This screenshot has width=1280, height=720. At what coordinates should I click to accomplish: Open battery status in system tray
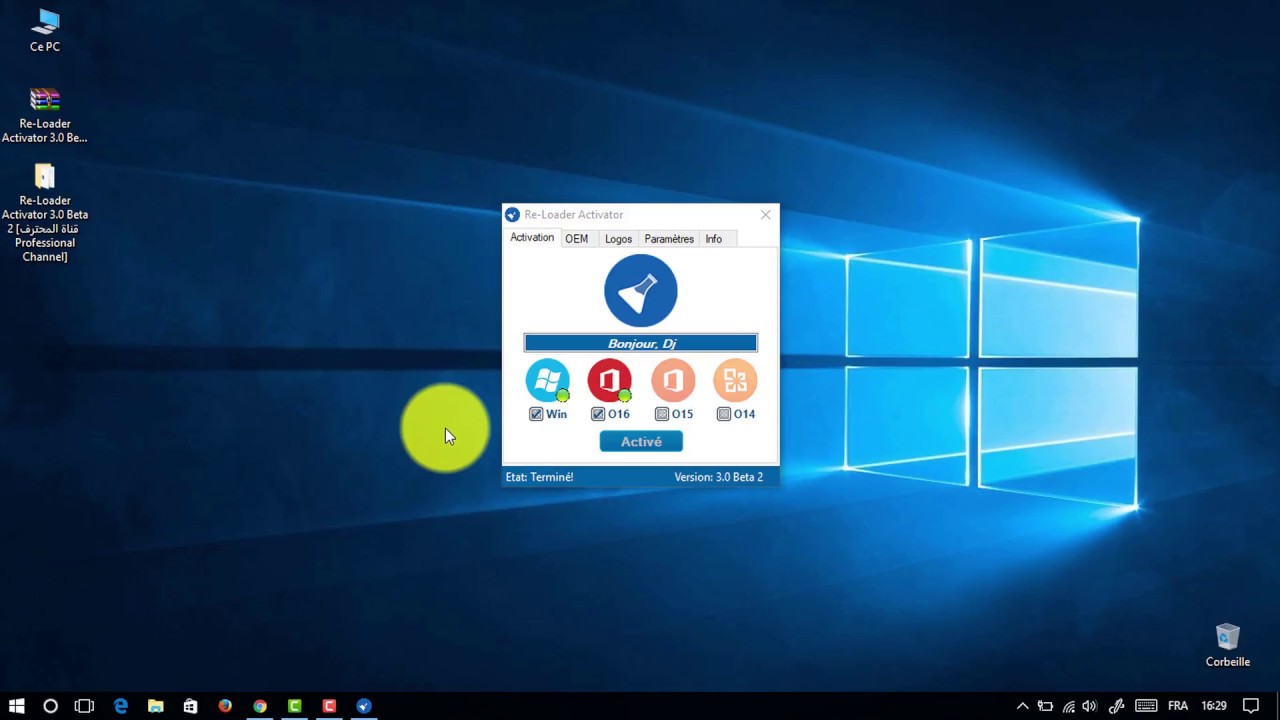[x=1045, y=706]
